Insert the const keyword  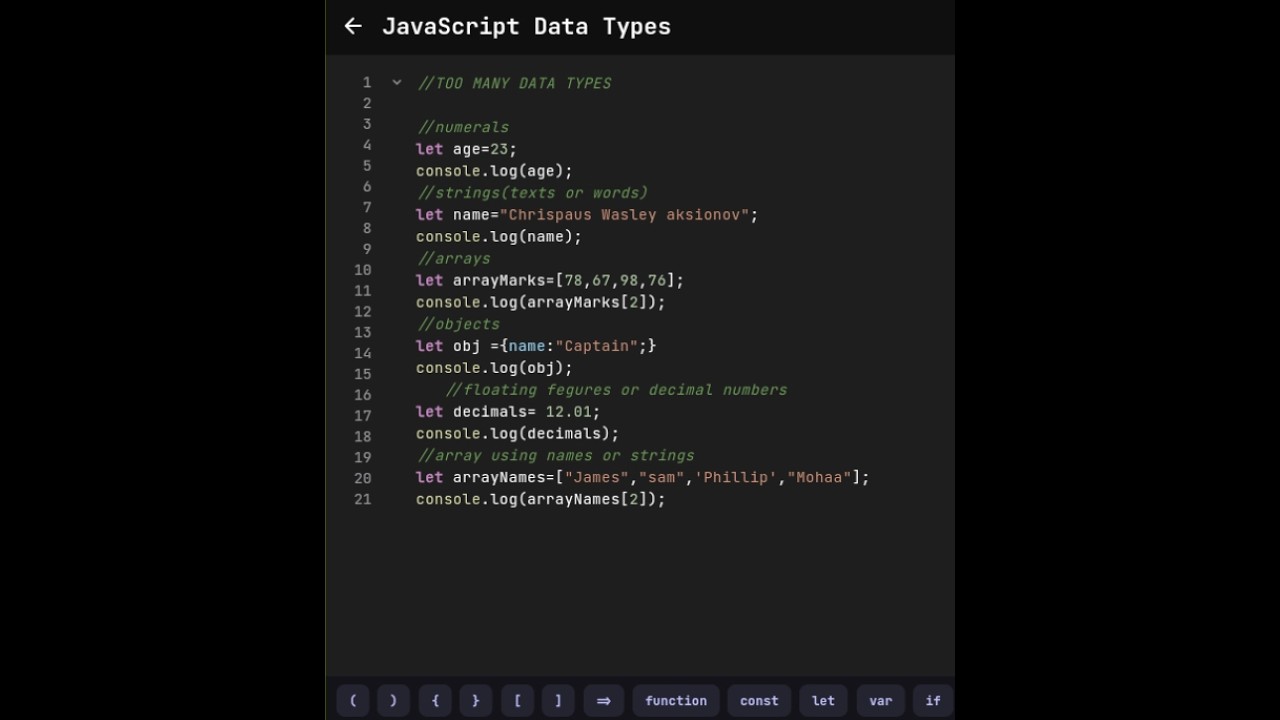tap(759, 701)
